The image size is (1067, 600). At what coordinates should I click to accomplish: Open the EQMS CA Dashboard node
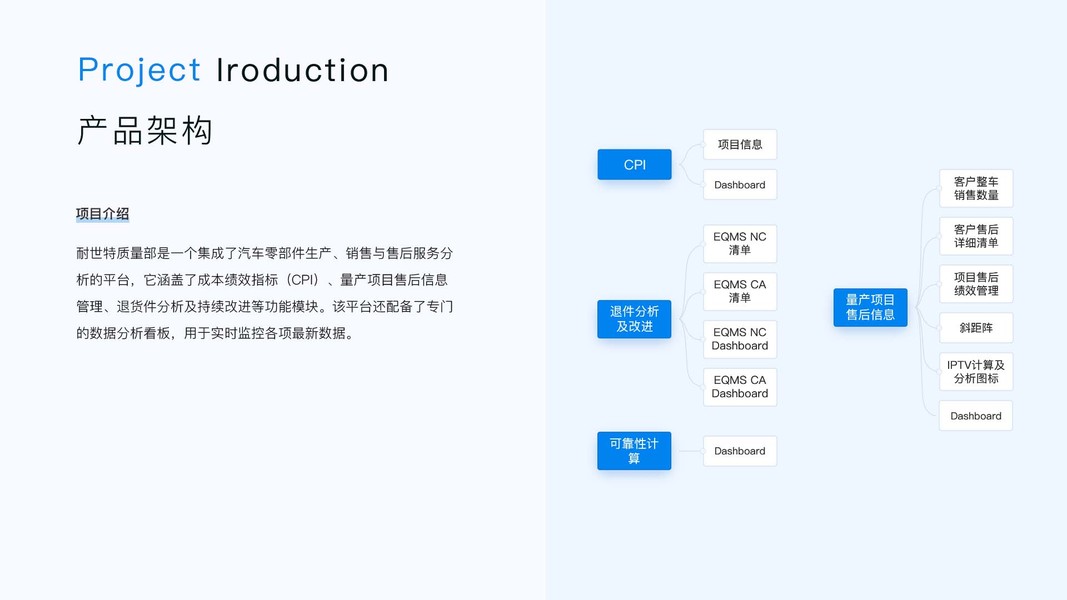[x=740, y=386]
